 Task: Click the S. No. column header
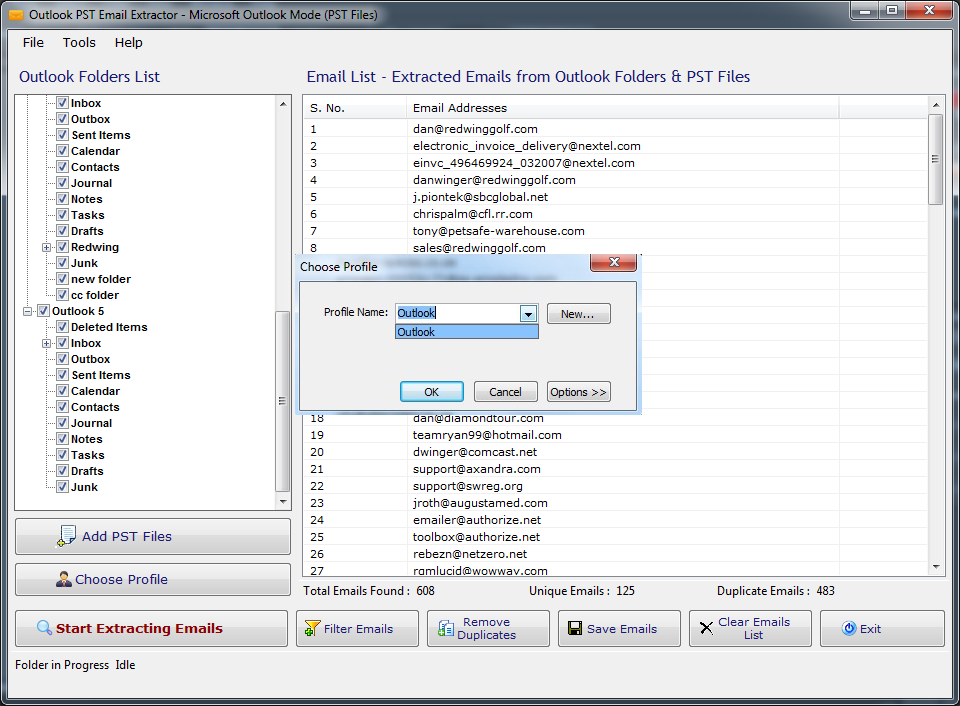(x=355, y=108)
